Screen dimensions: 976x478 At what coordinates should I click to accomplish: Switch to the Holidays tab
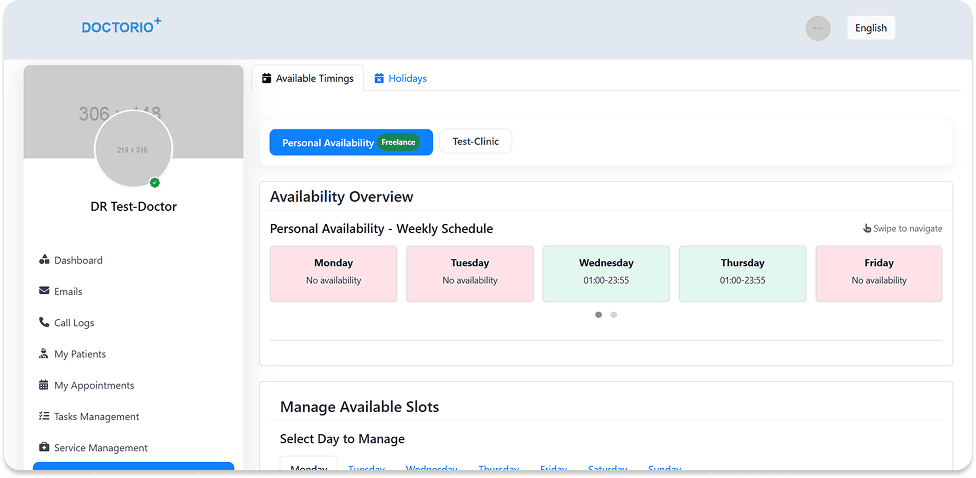point(400,78)
